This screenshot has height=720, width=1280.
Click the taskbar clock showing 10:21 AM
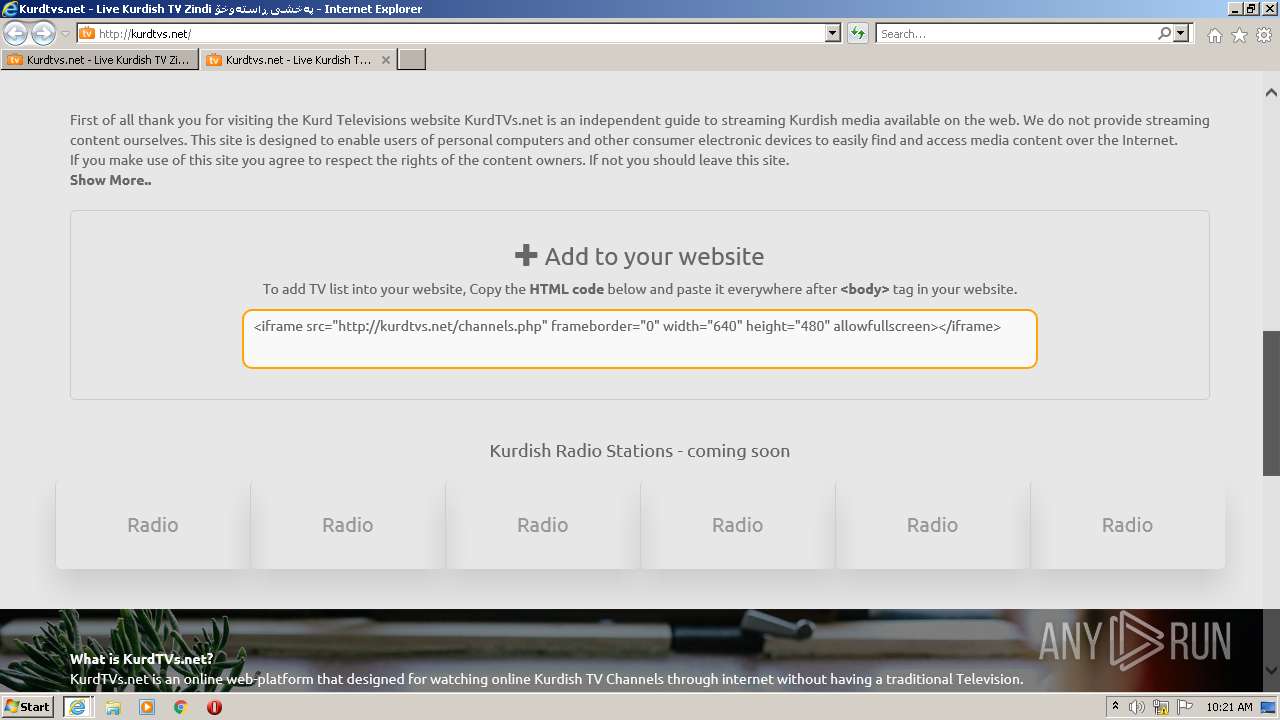pyautogui.click(x=1229, y=707)
